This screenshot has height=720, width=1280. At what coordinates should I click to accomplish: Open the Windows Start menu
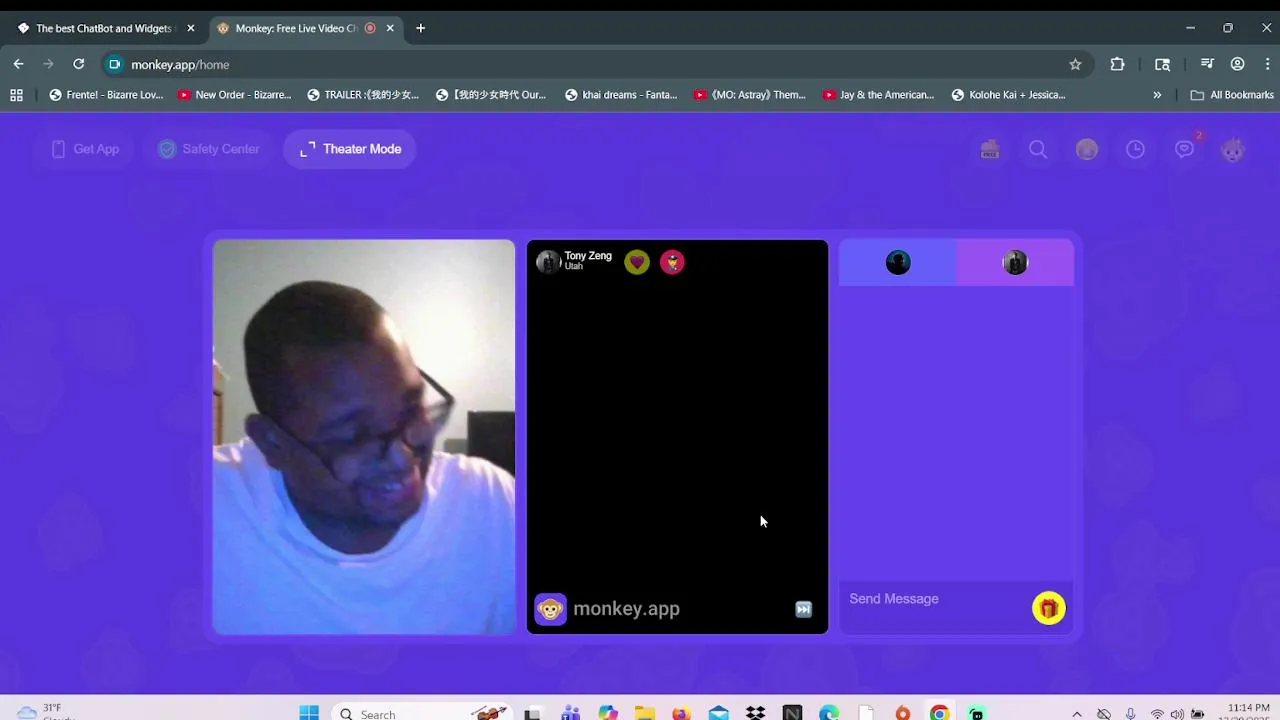point(309,713)
